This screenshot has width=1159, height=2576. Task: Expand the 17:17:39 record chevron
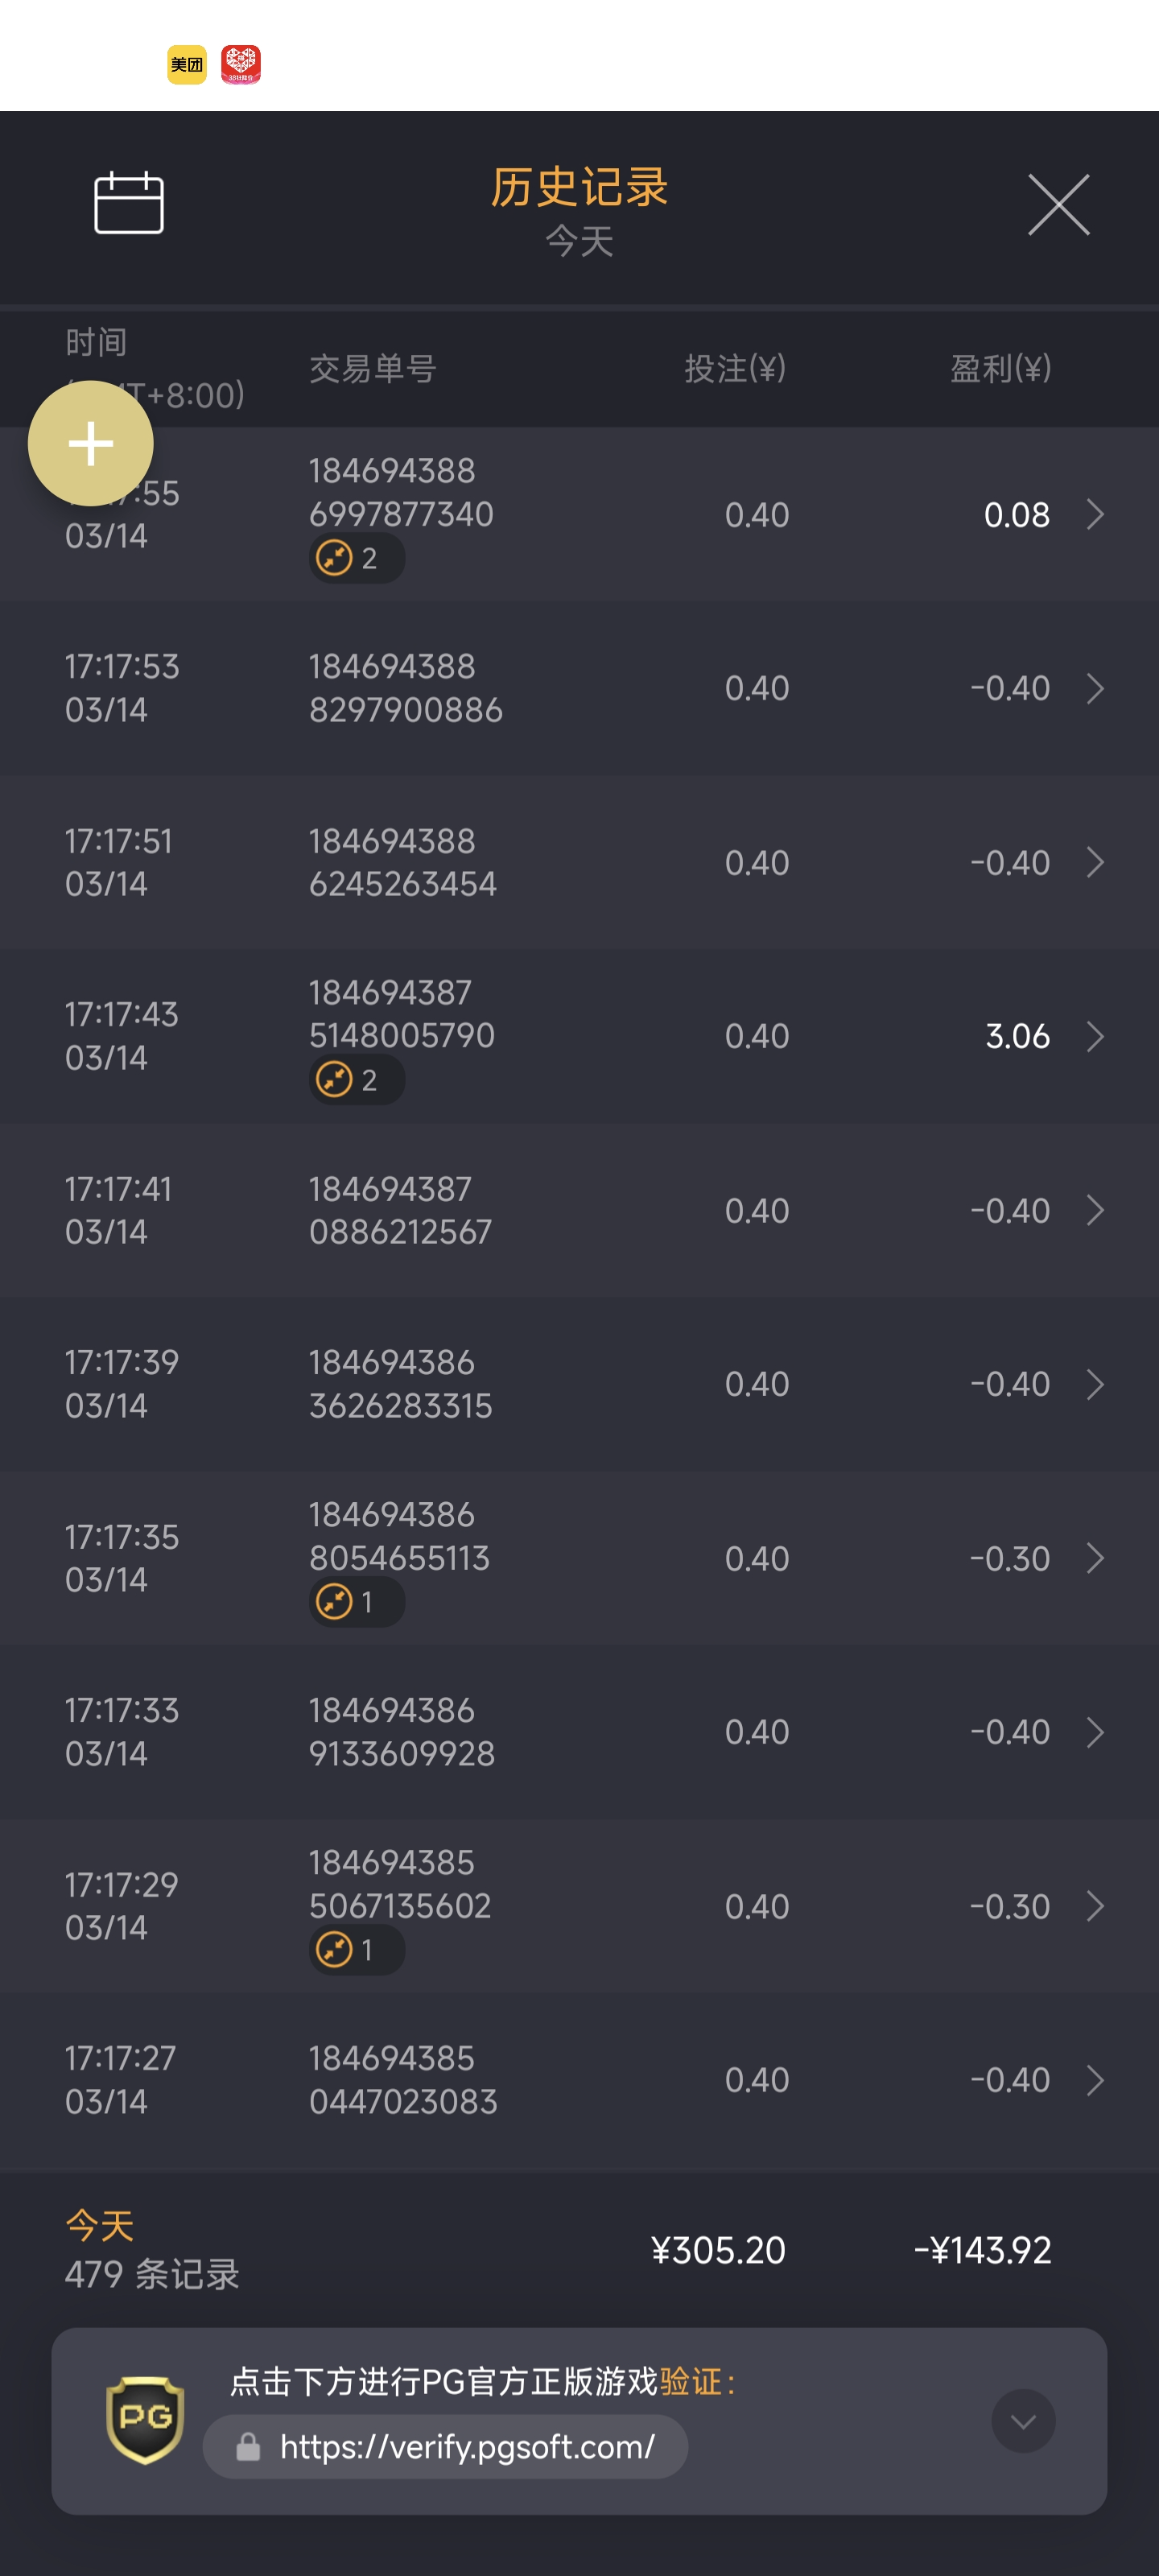click(1095, 1384)
